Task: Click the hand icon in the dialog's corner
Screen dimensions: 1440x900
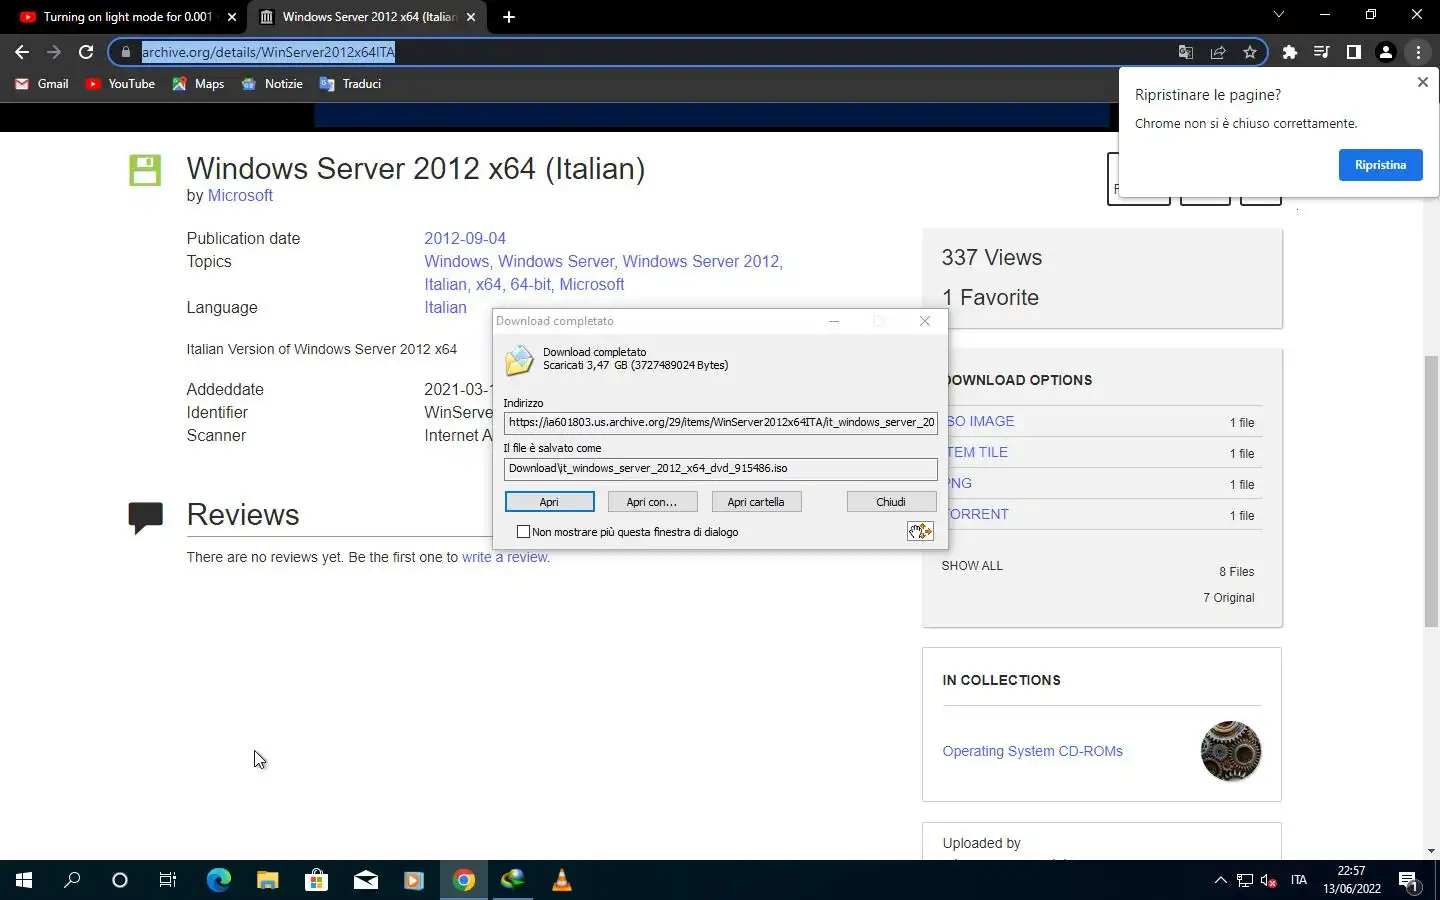Action: point(920,531)
